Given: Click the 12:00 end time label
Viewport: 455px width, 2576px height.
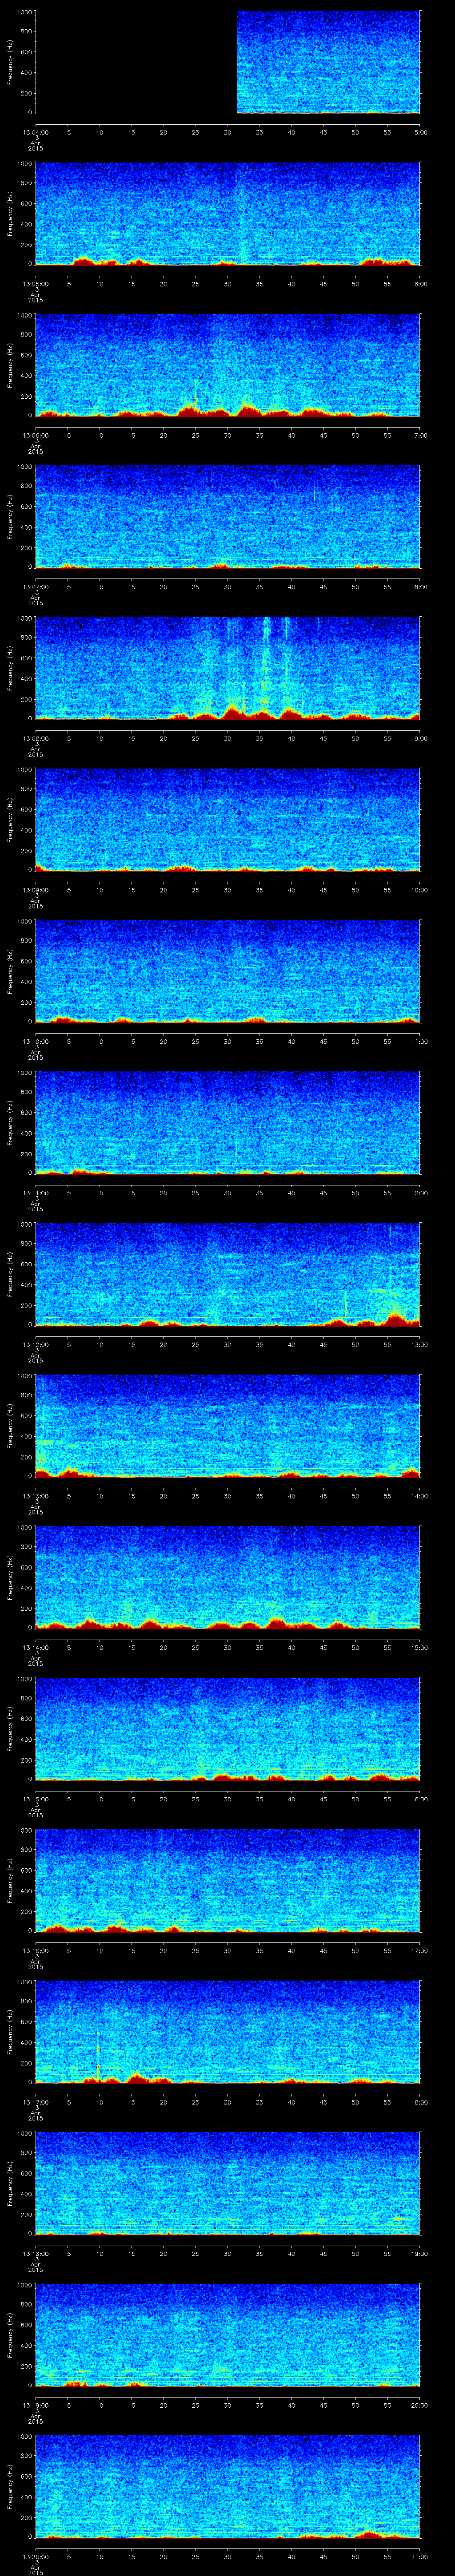Looking at the screenshot, I should 420,1193.
